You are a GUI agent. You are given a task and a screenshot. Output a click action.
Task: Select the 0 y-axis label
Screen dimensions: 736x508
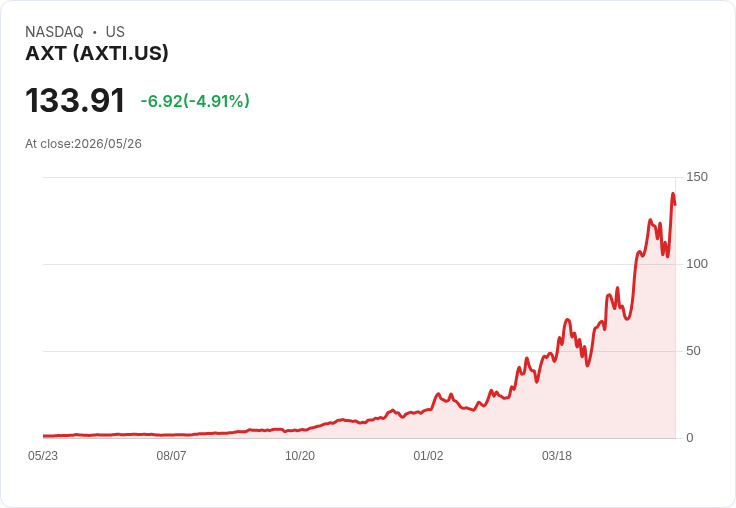(690, 438)
